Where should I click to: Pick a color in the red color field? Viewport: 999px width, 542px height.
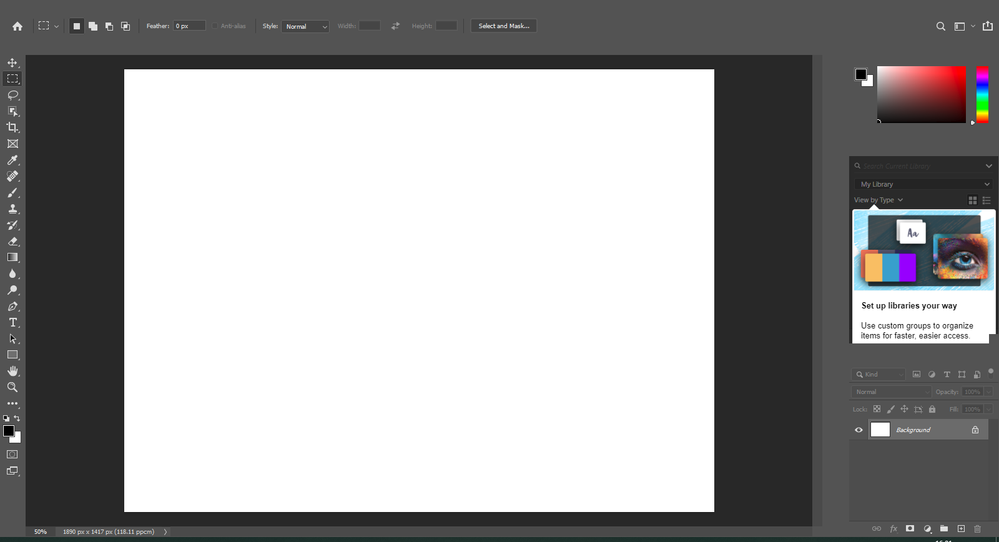point(921,94)
